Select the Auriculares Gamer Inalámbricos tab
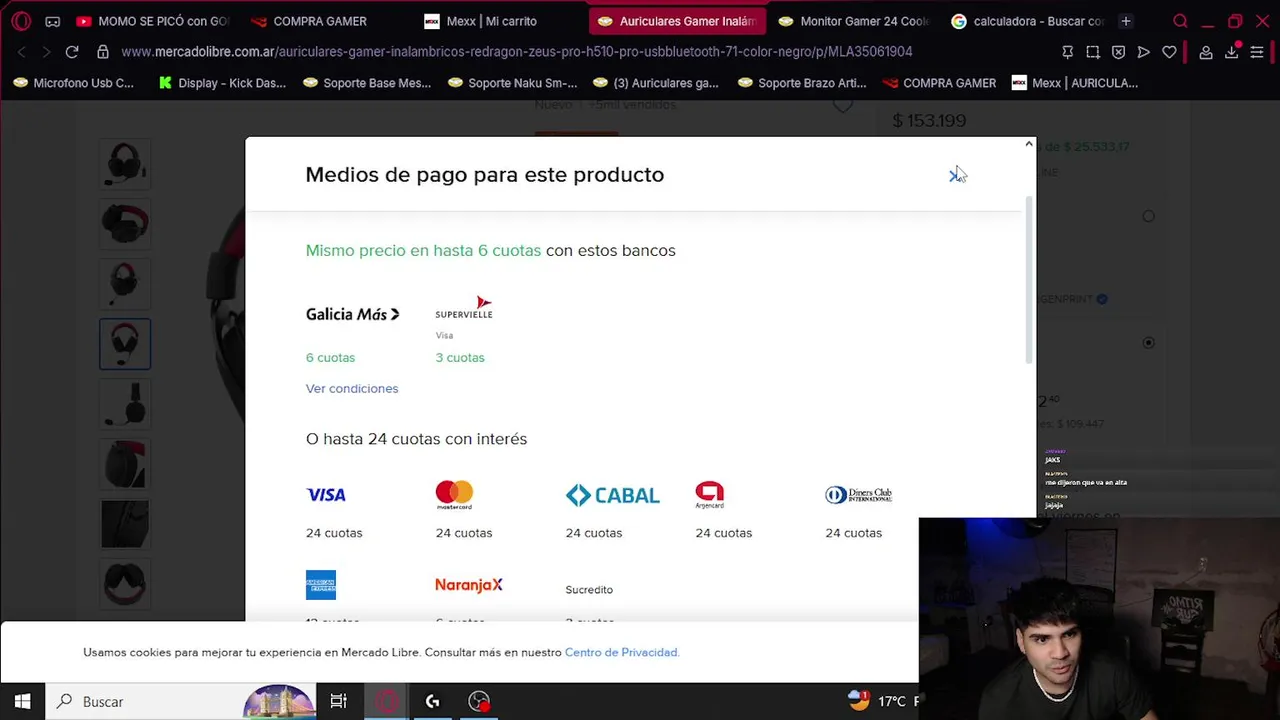Image resolution: width=1280 pixels, height=720 pixels. tap(678, 21)
